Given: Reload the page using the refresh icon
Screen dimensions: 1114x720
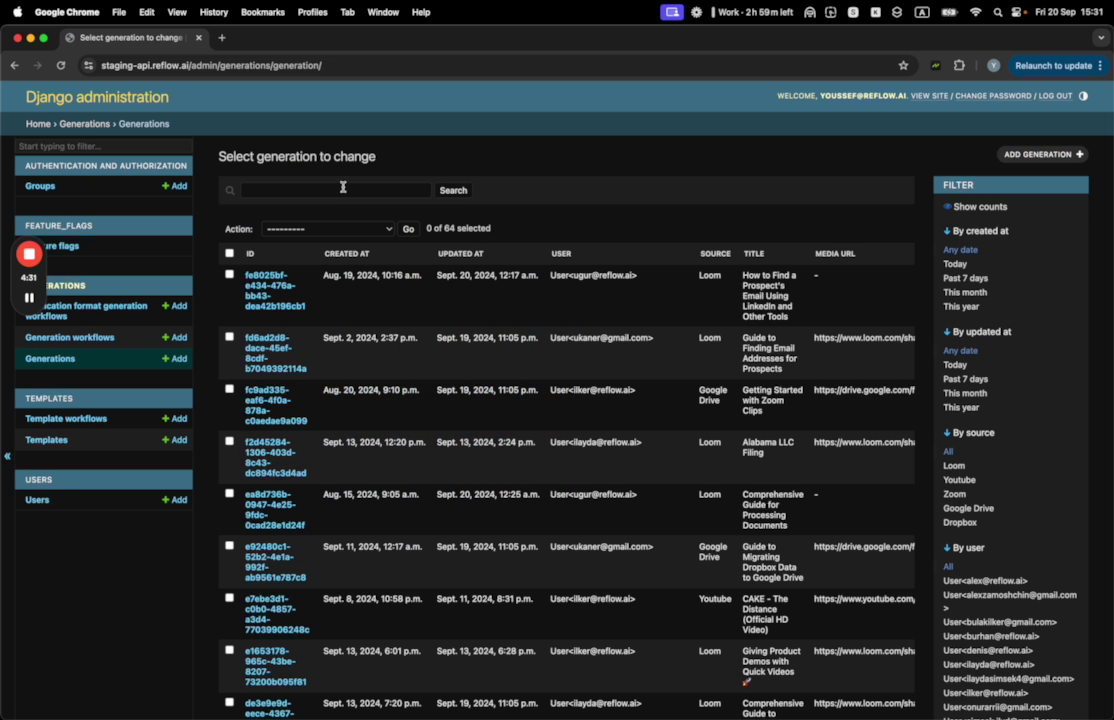Looking at the screenshot, I should [61, 66].
